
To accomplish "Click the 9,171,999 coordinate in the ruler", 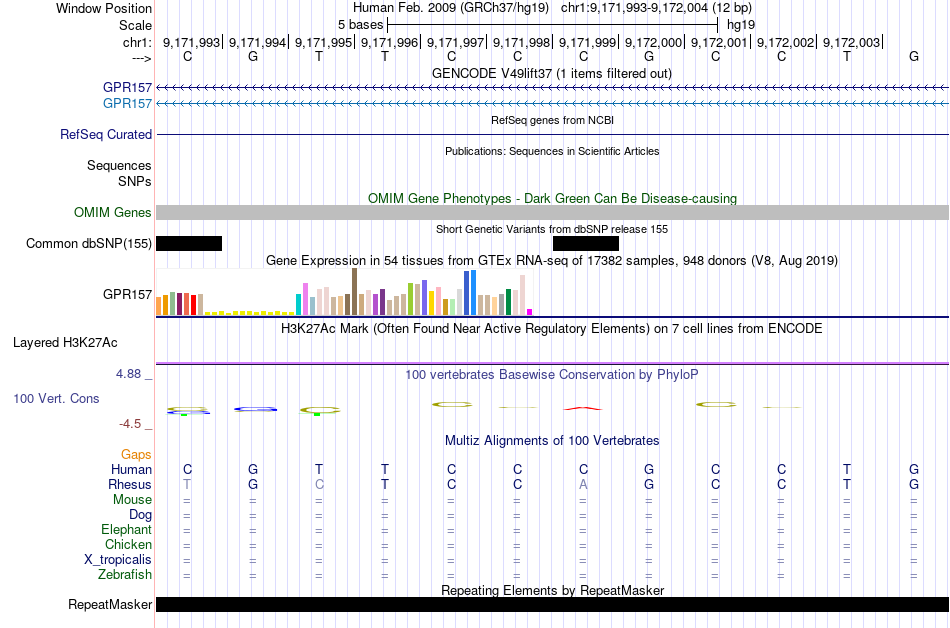I will tap(587, 42).
